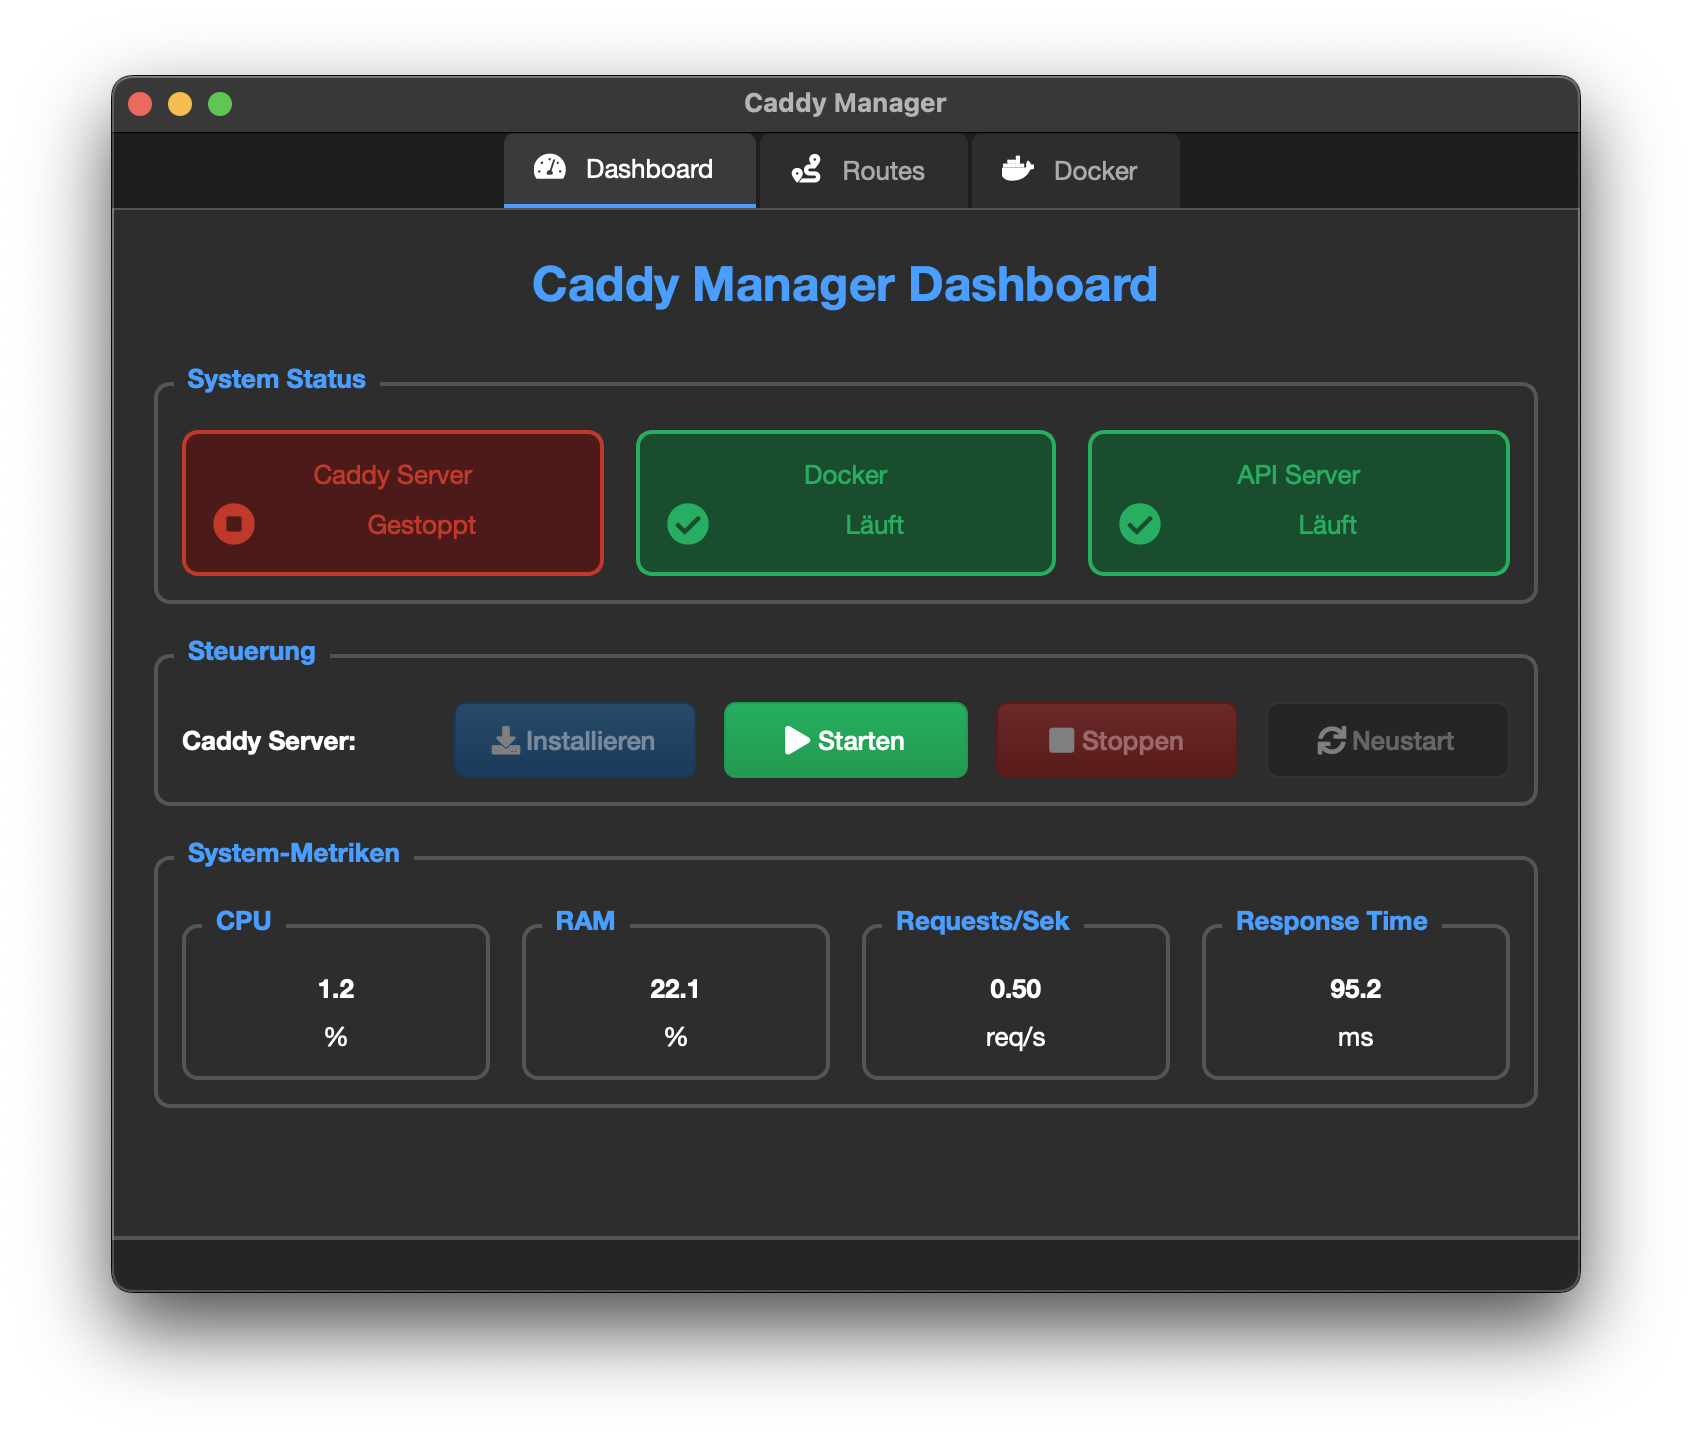Click the Routes path icon
Viewport: 1692px width, 1440px height.
click(x=806, y=170)
